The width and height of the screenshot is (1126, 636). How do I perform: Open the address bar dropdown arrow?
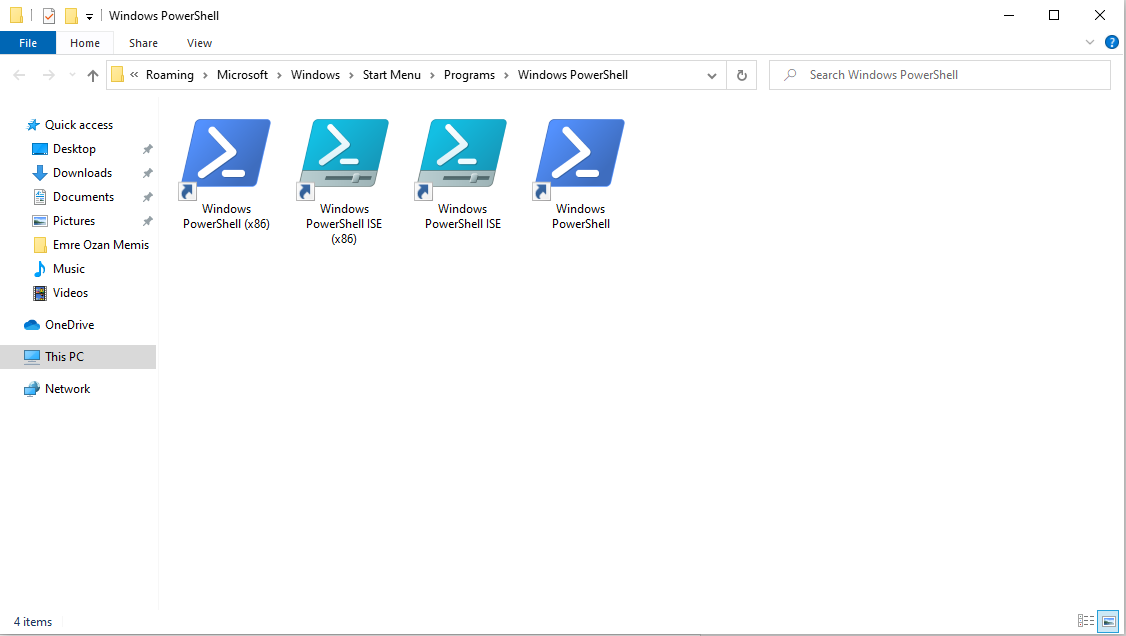click(711, 75)
